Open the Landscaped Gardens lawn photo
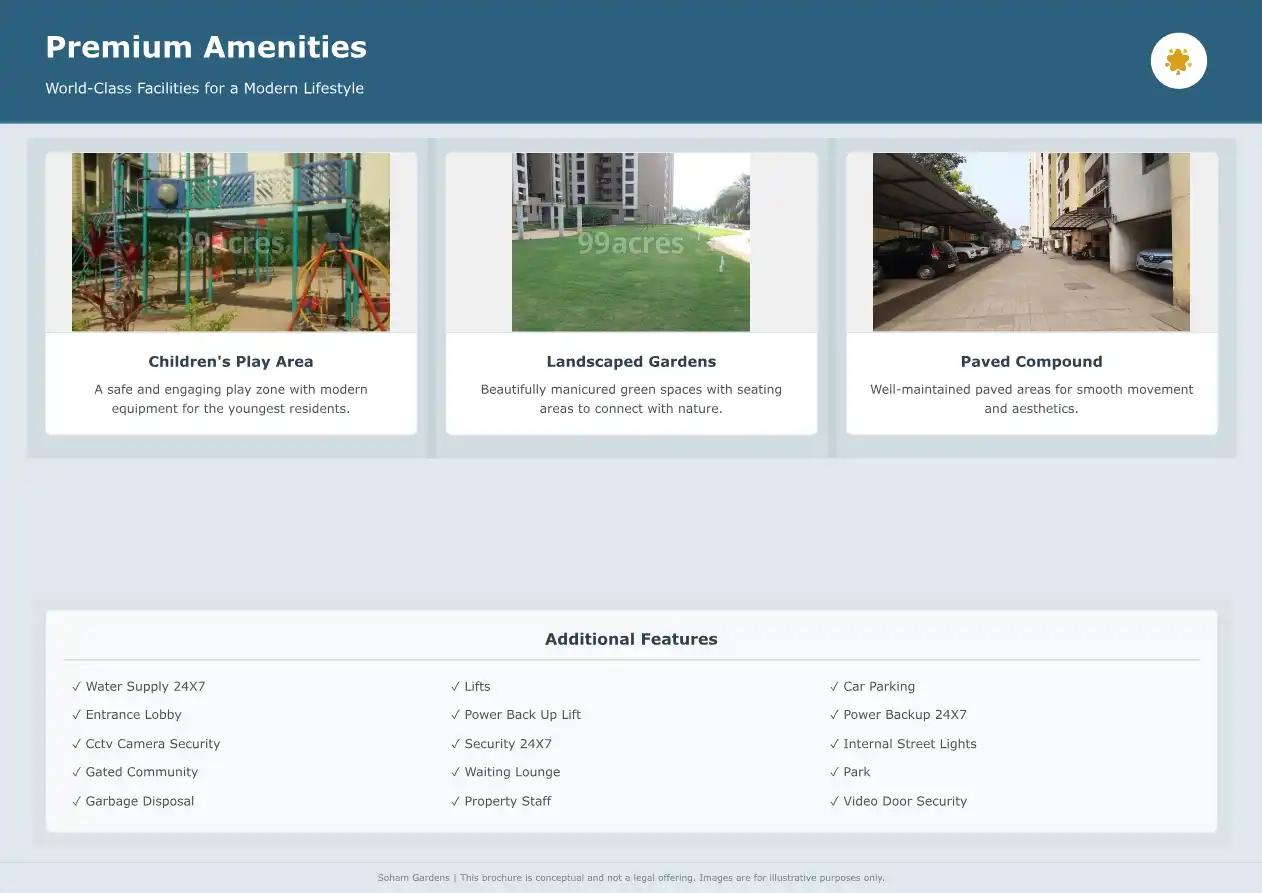Screen dimensions: 1262x893 point(631,242)
